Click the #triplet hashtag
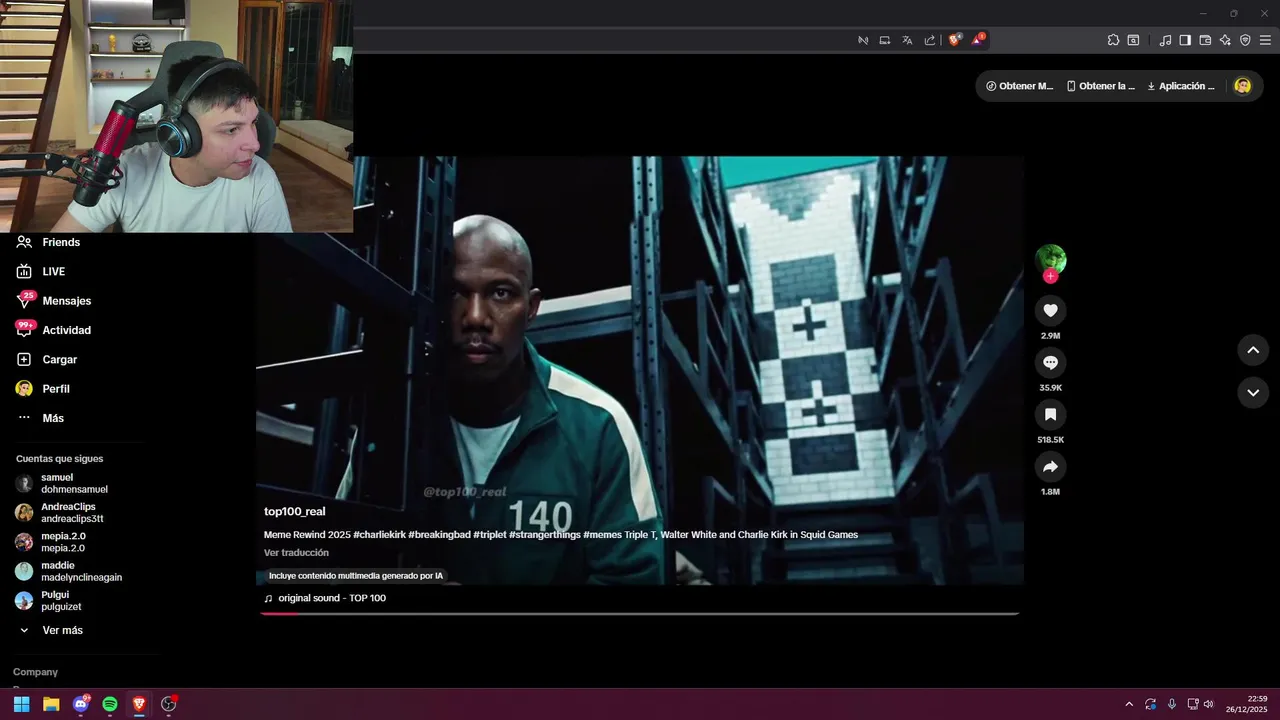1280x720 pixels. click(x=490, y=535)
